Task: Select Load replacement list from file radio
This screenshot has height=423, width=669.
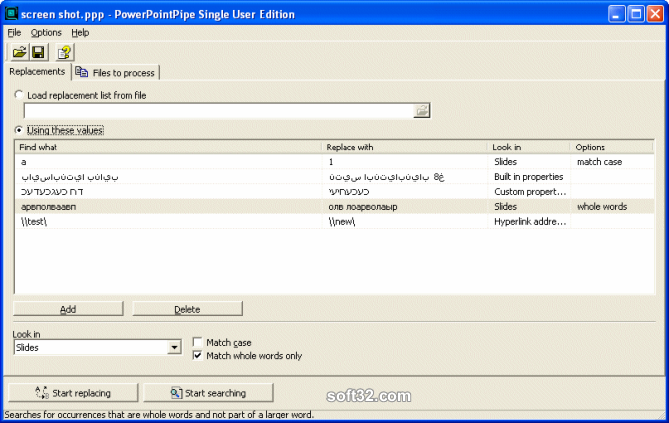Action: (19, 95)
